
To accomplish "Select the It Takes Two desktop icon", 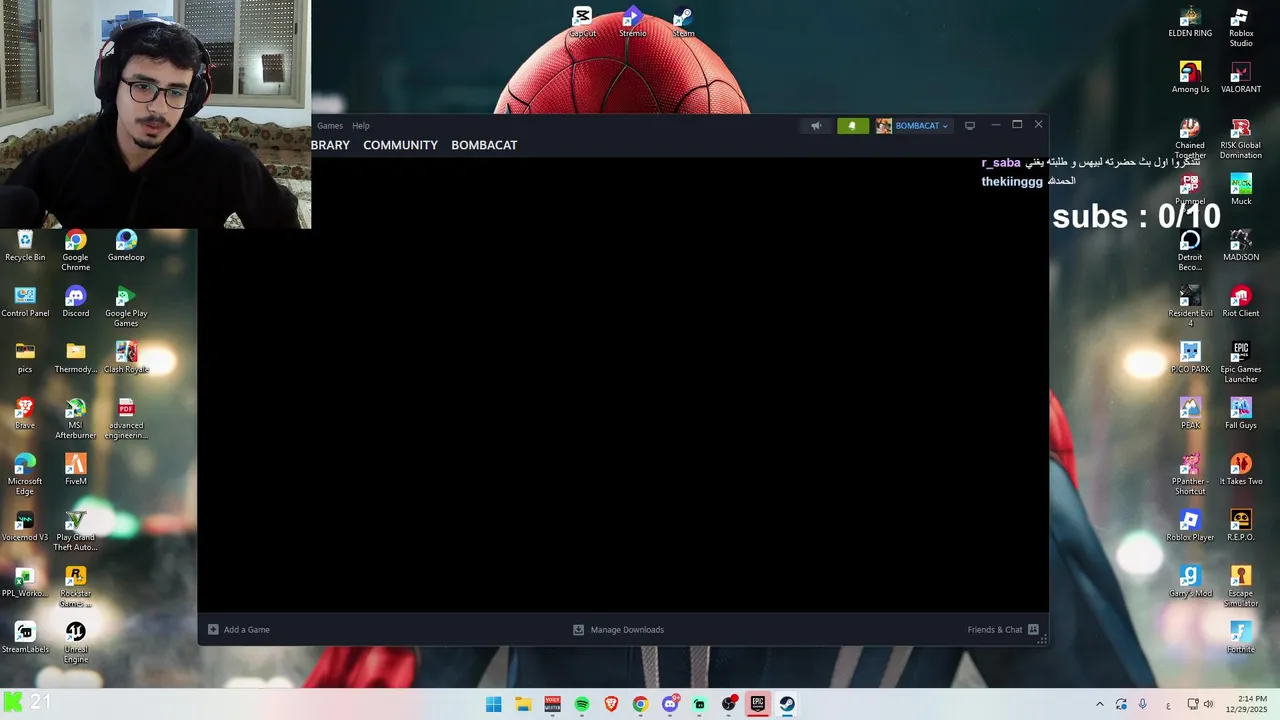I will coord(1241,470).
